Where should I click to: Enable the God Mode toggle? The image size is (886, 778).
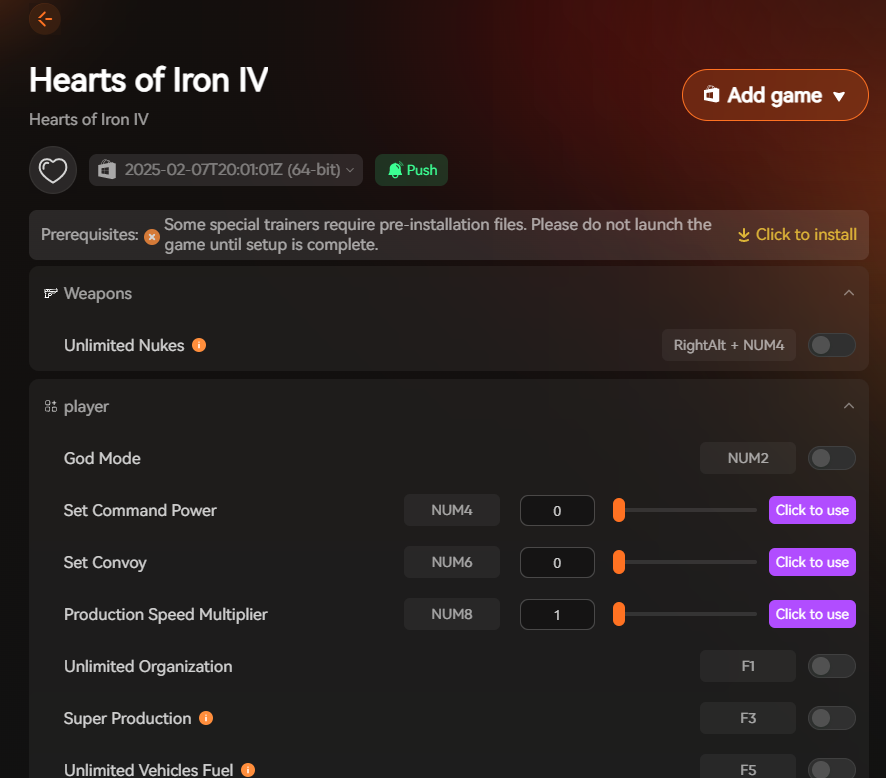pyautogui.click(x=831, y=458)
